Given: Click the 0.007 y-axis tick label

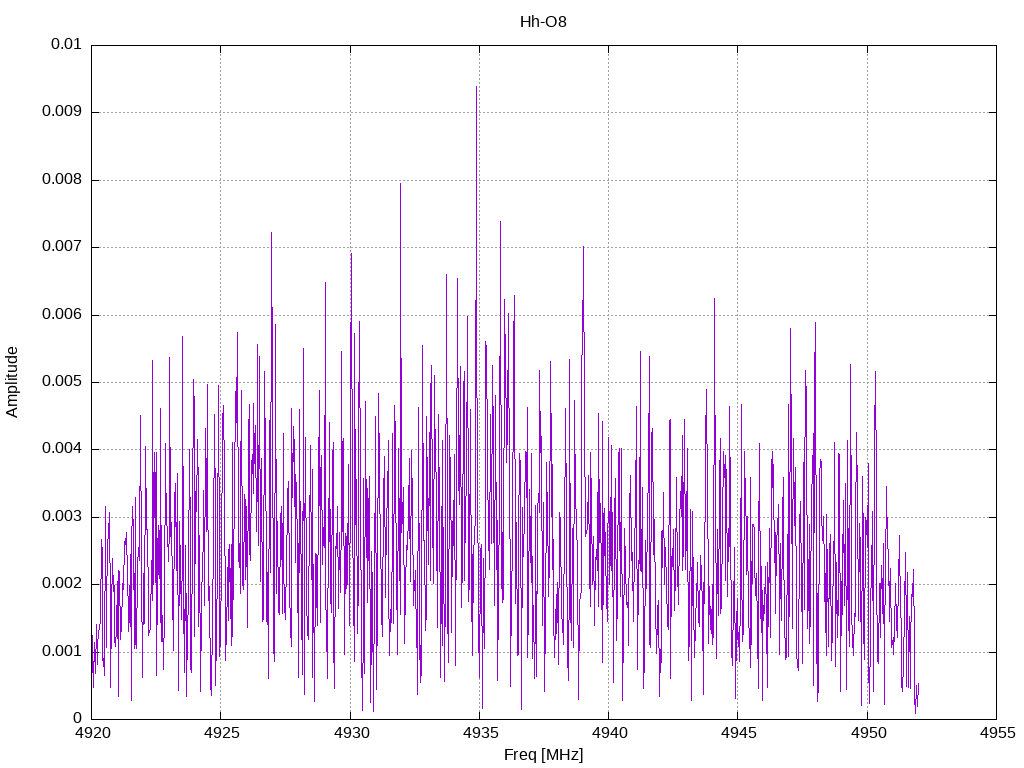Looking at the screenshot, I should coord(62,246).
